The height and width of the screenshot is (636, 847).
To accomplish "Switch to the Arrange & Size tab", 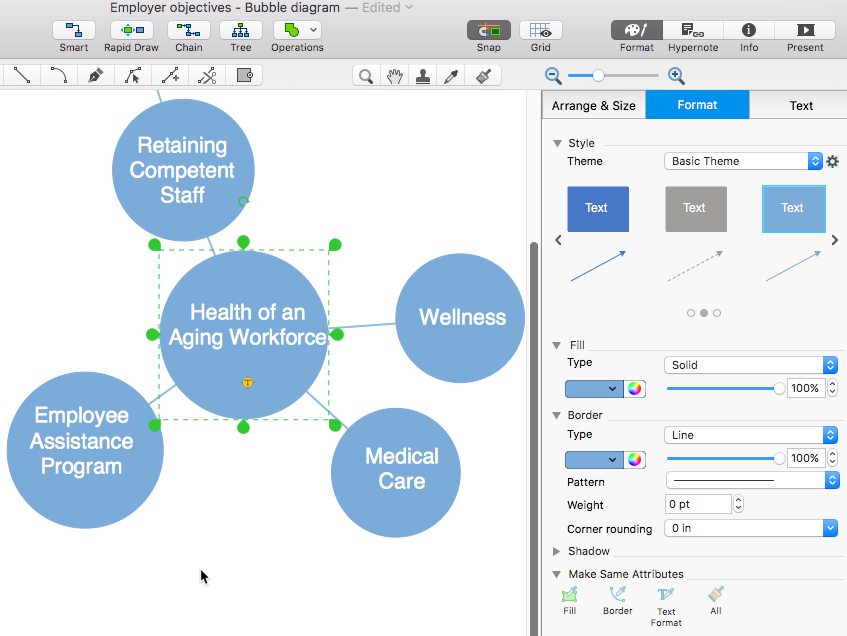I will tap(593, 105).
